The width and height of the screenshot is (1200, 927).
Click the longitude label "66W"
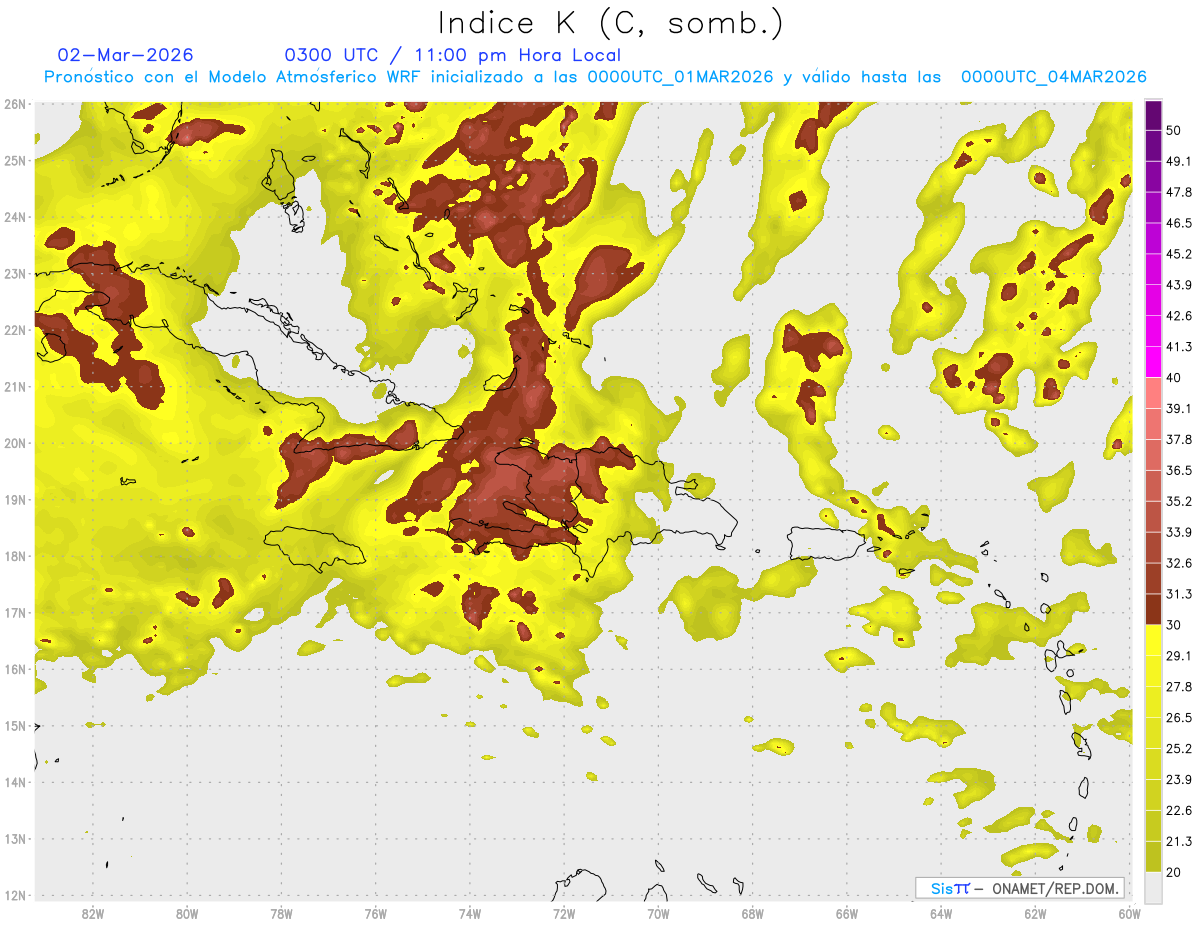pyautogui.click(x=847, y=914)
